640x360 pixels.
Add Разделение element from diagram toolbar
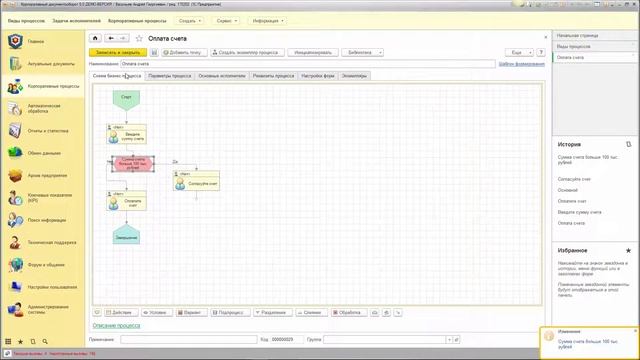(273, 313)
